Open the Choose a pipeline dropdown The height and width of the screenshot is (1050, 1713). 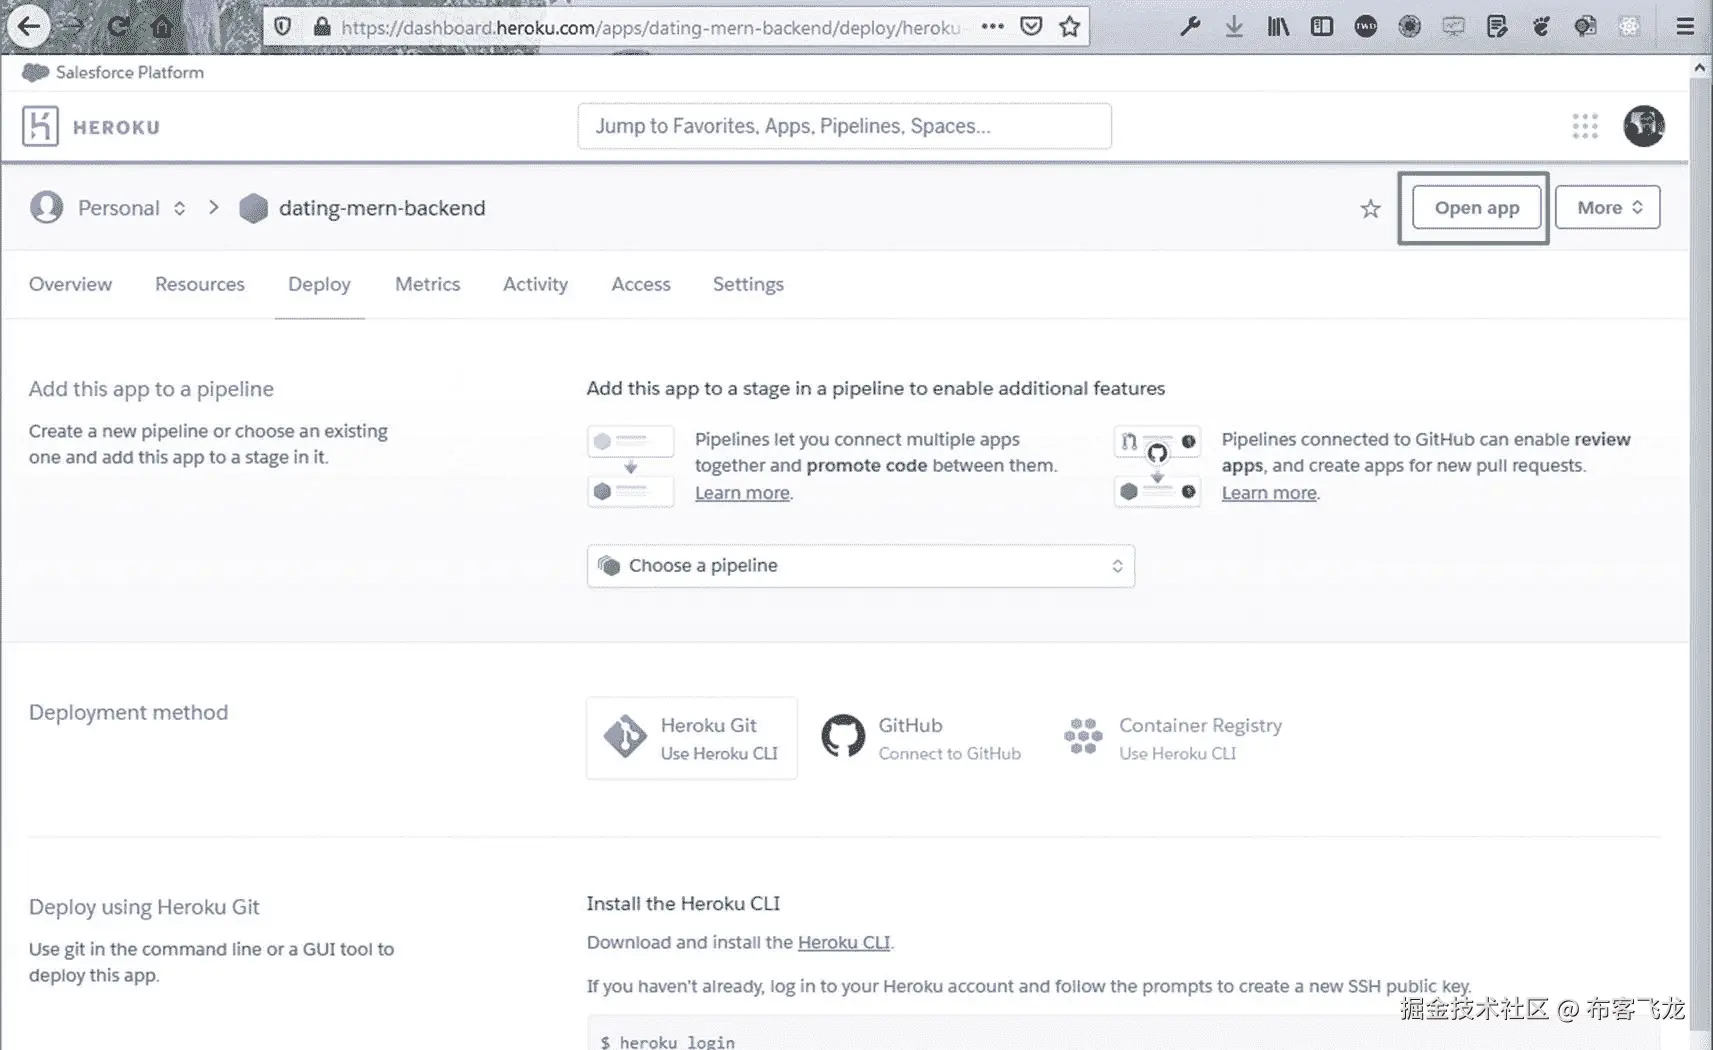(860, 566)
